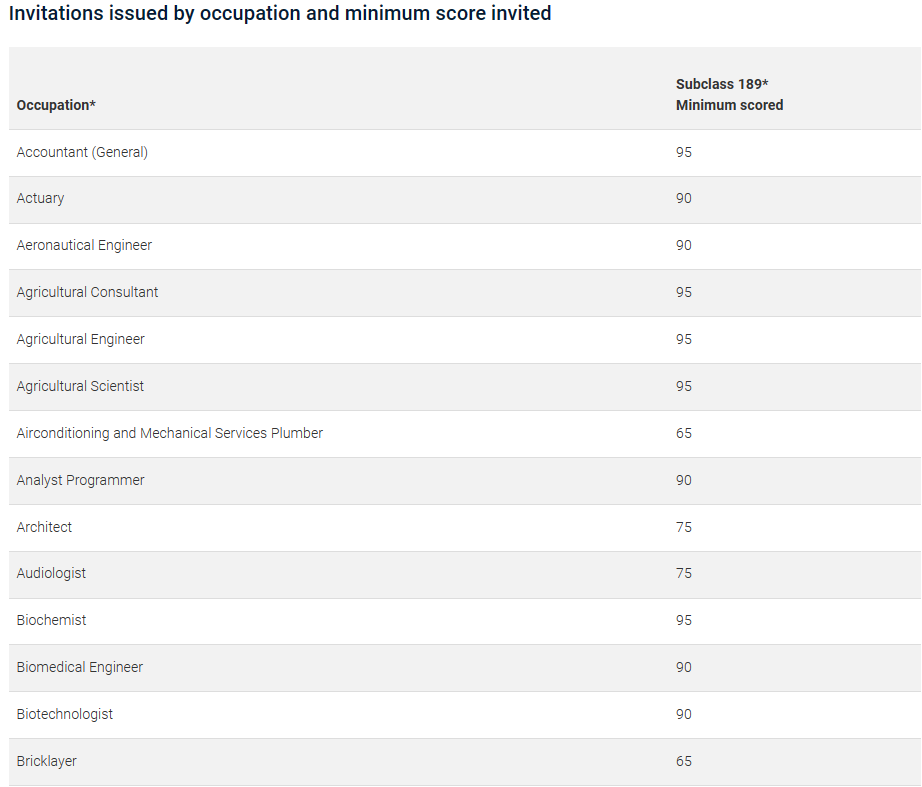Click the Agricultural Consultant occupation cell
This screenshot has width=922, height=787.
[87, 292]
